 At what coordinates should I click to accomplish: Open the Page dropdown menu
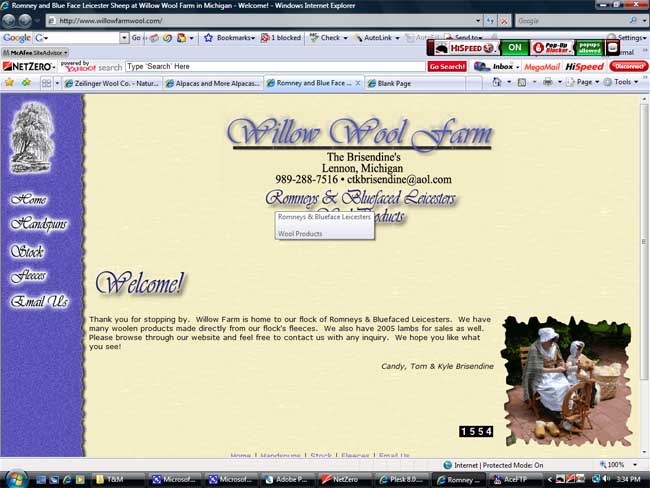point(583,83)
